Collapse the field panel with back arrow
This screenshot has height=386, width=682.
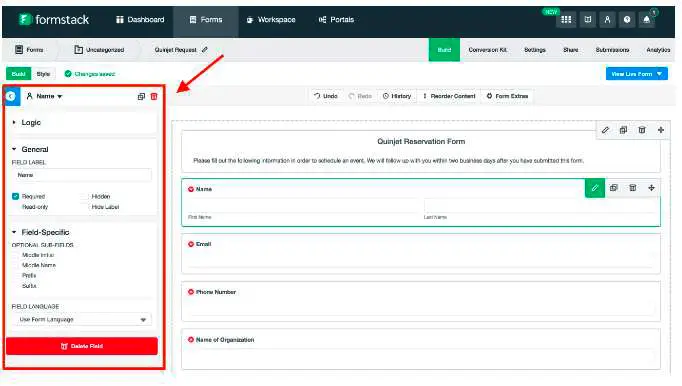click(x=11, y=96)
